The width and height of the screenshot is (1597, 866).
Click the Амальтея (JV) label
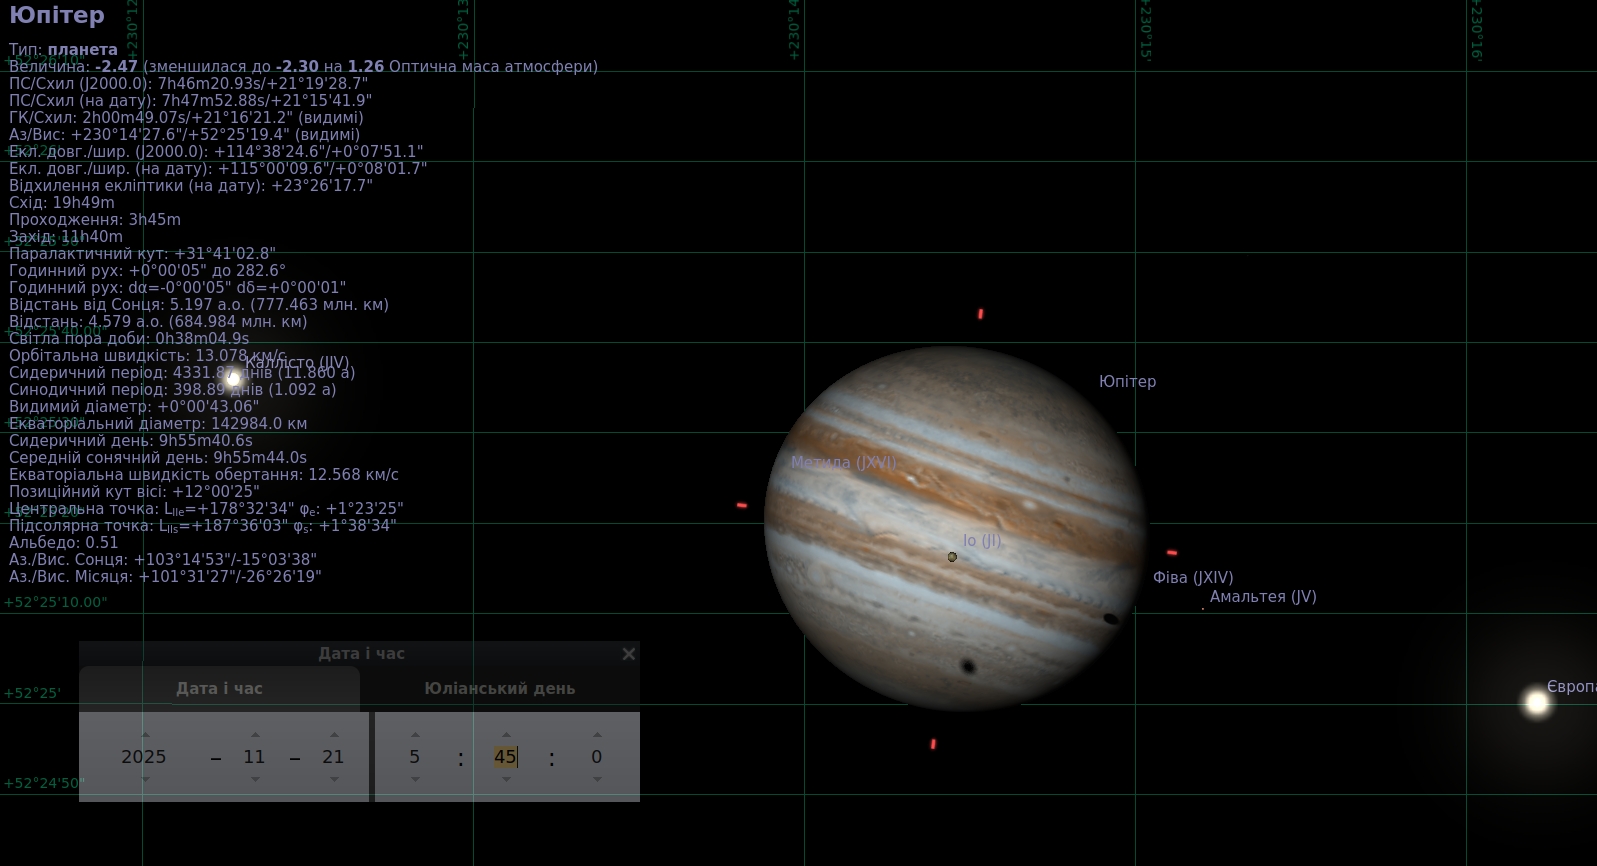(1263, 596)
